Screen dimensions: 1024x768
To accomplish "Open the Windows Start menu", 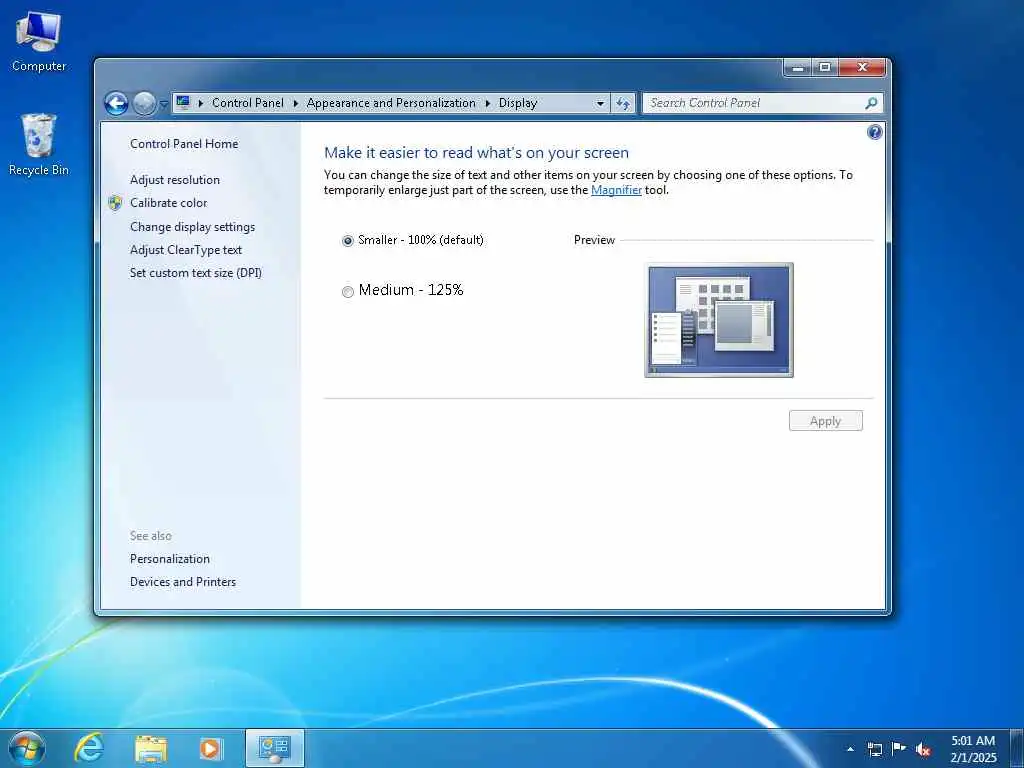I will pos(26,748).
